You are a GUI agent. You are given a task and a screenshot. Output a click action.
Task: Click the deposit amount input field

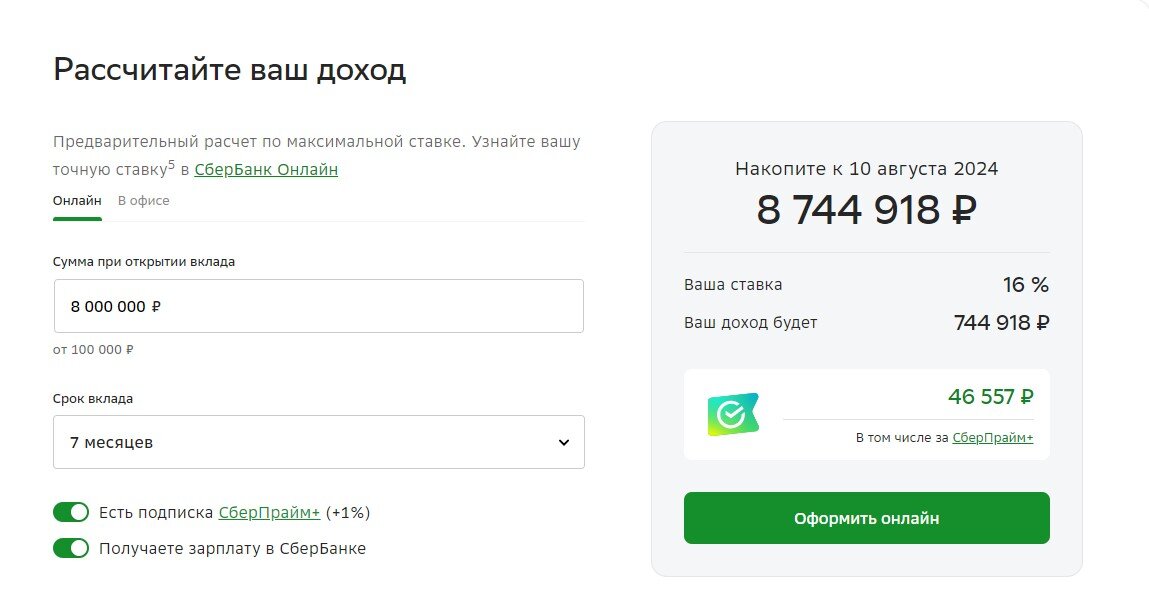point(318,306)
